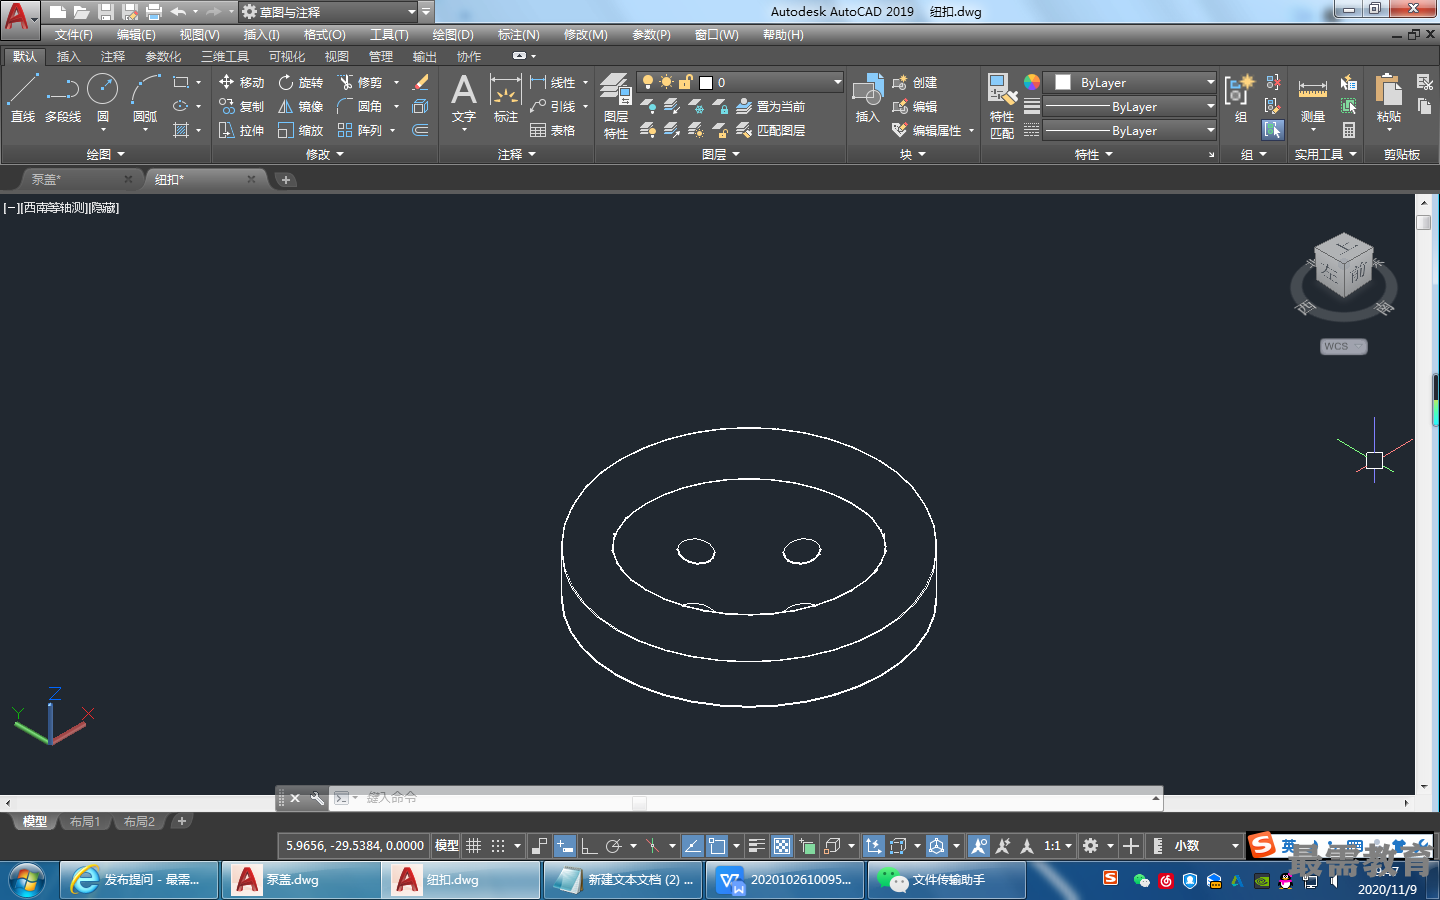Screen dimensions: 1440x900
Task: Toggle transparency display in status bar
Action: (x=782, y=846)
